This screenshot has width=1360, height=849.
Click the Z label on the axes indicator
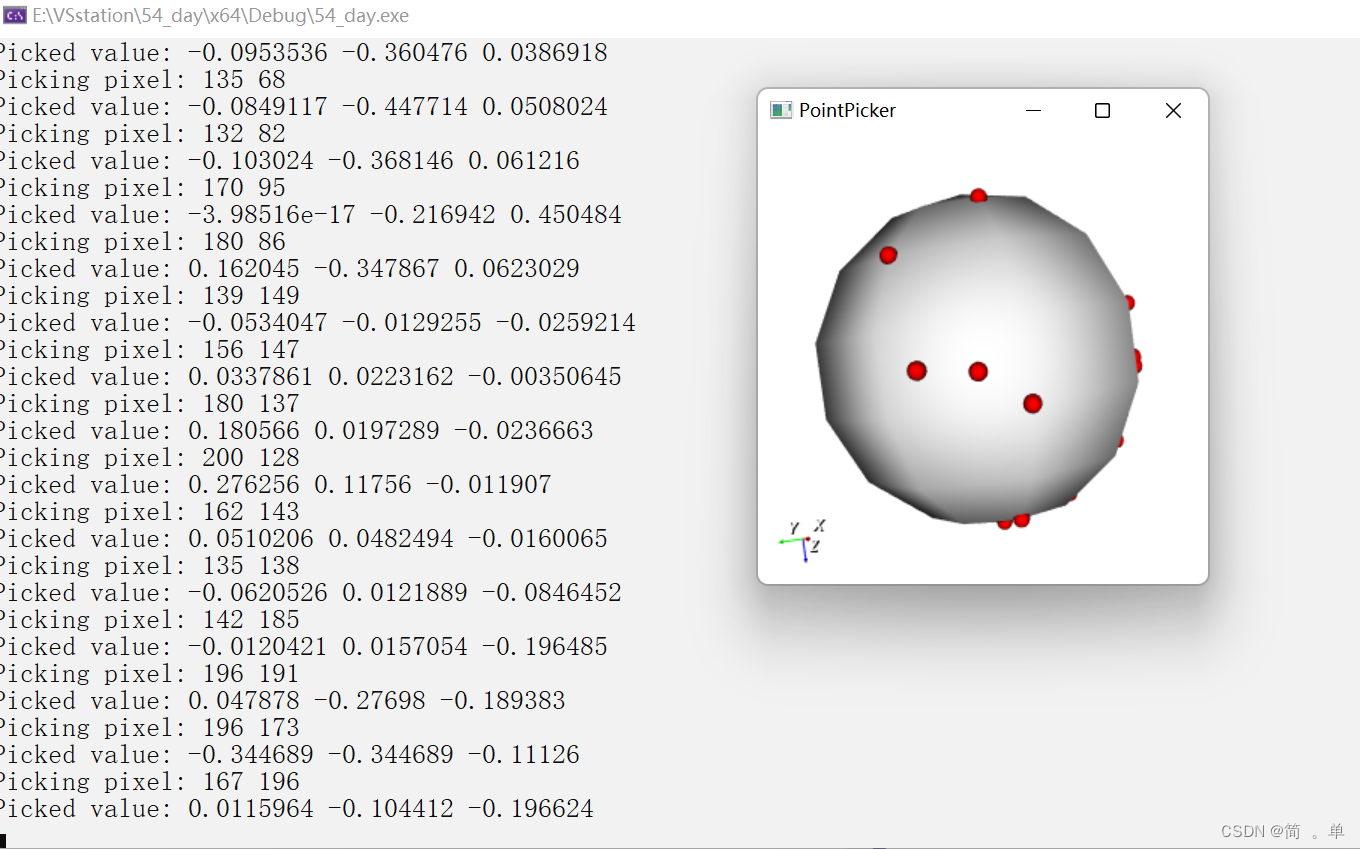pos(815,547)
